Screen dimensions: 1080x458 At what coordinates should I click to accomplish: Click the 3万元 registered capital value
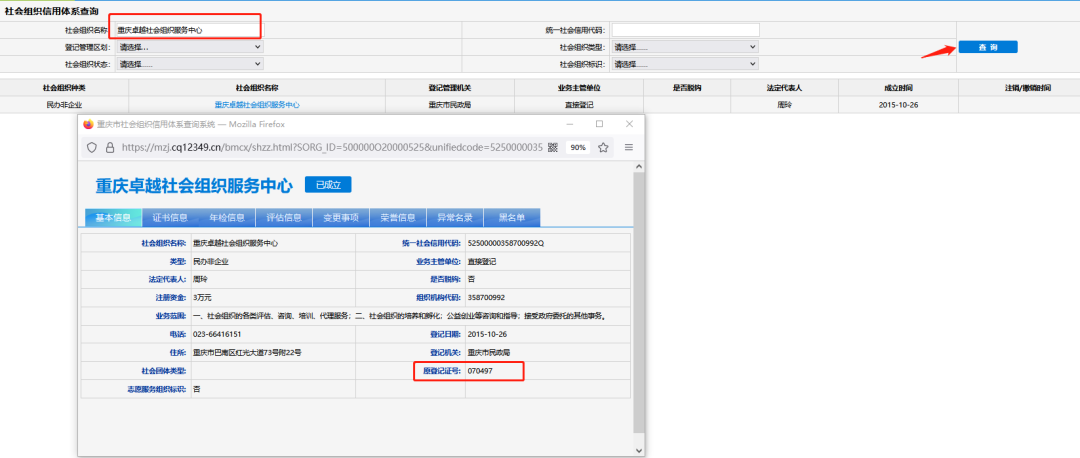[202, 298]
